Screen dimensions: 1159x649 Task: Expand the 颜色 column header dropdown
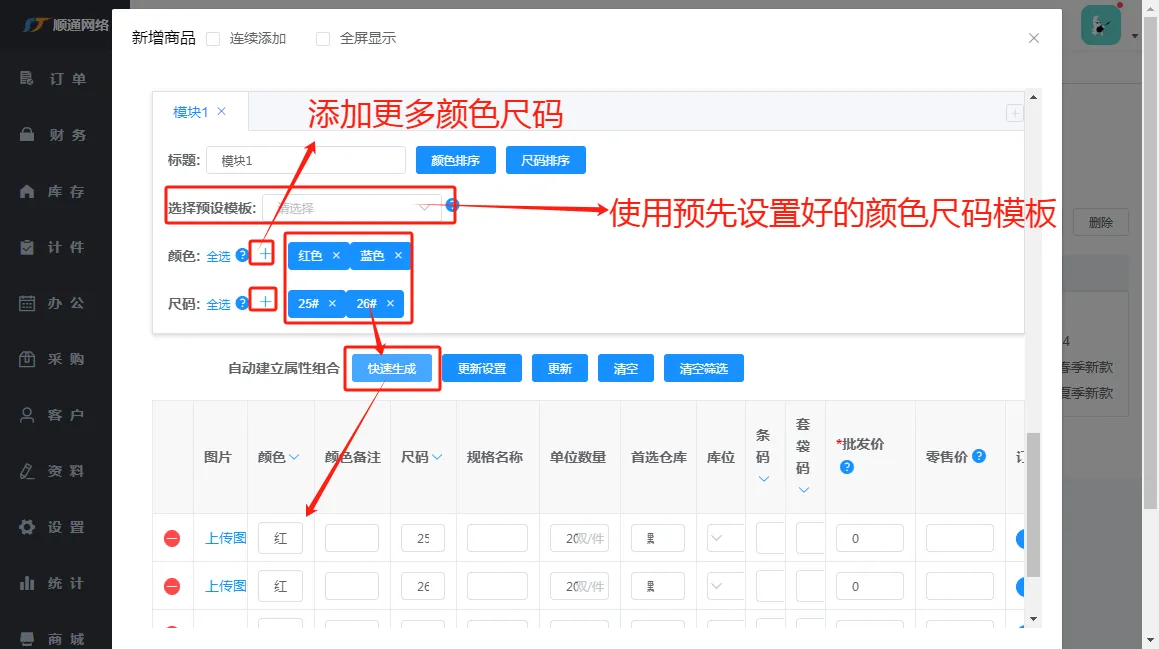(294, 457)
